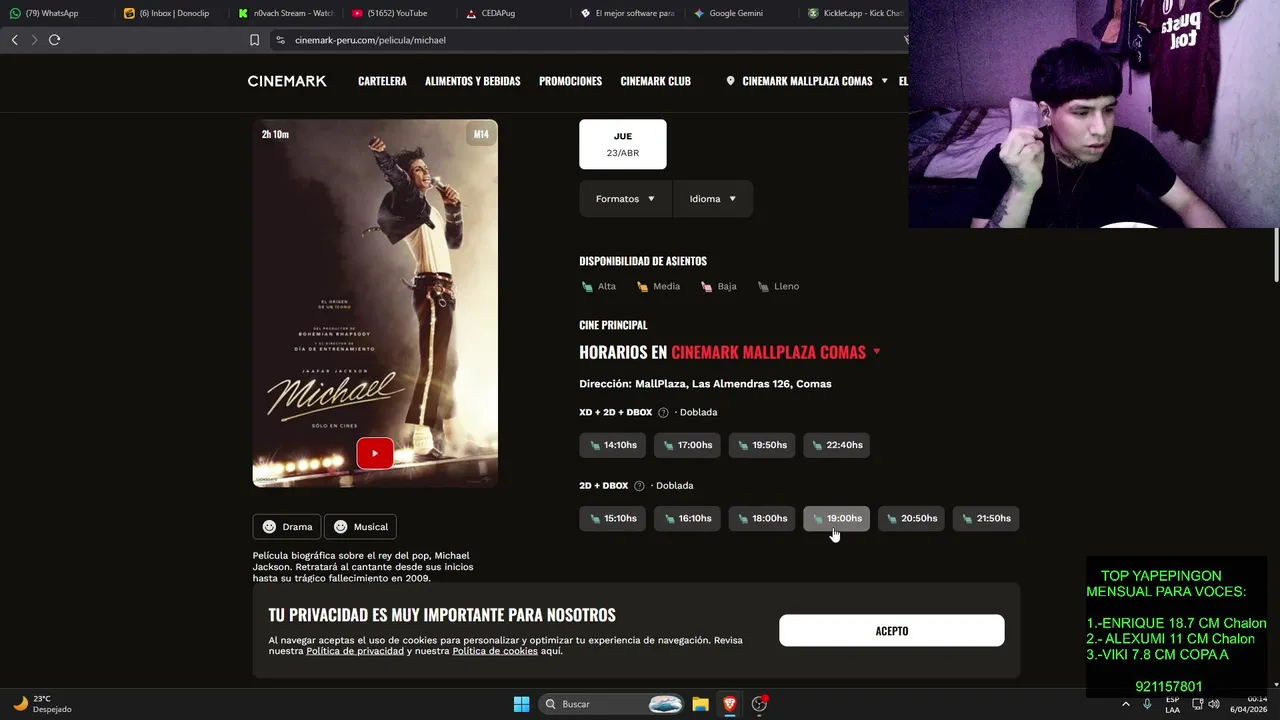Go back using browser back arrow
Image resolution: width=1280 pixels, height=720 pixels.
pos(14,40)
